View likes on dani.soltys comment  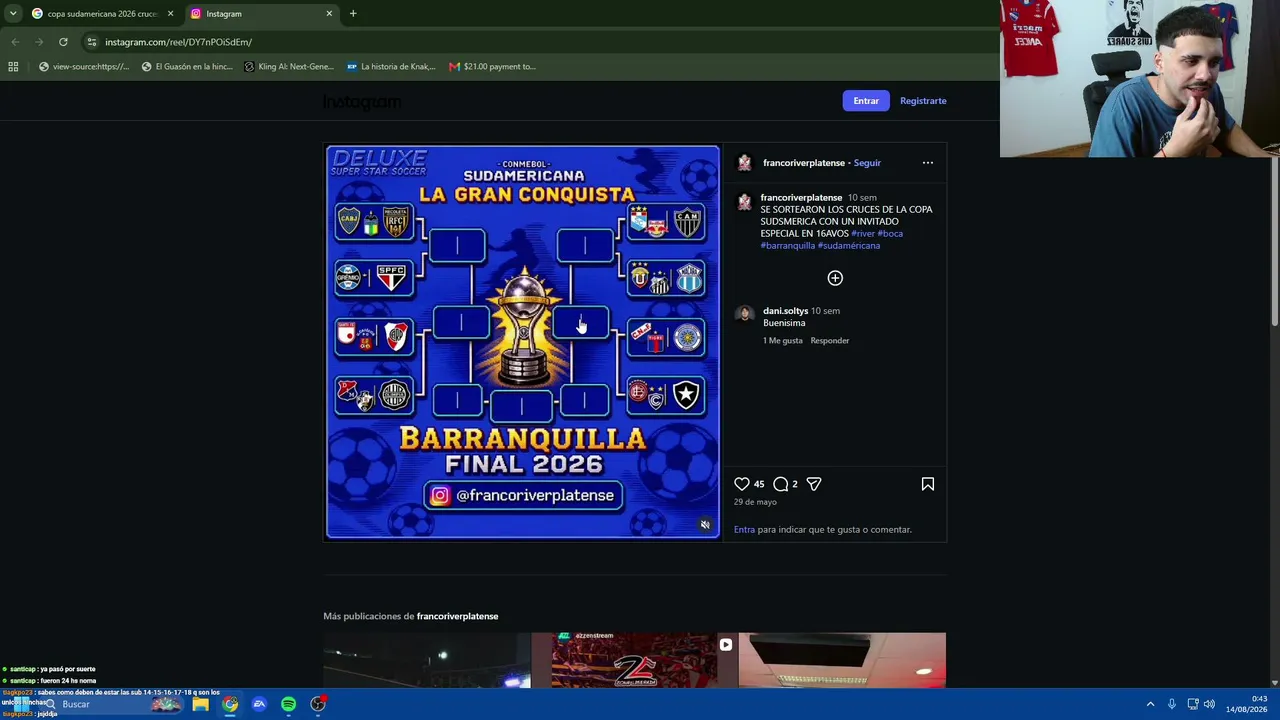(783, 341)
